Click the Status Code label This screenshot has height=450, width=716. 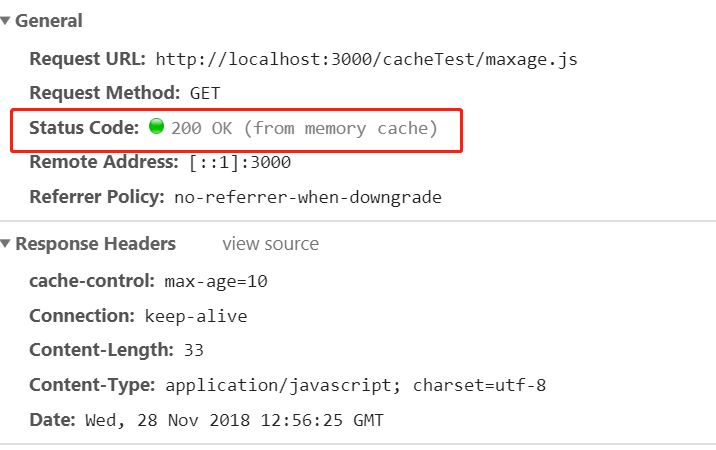(x=84, y=127)
